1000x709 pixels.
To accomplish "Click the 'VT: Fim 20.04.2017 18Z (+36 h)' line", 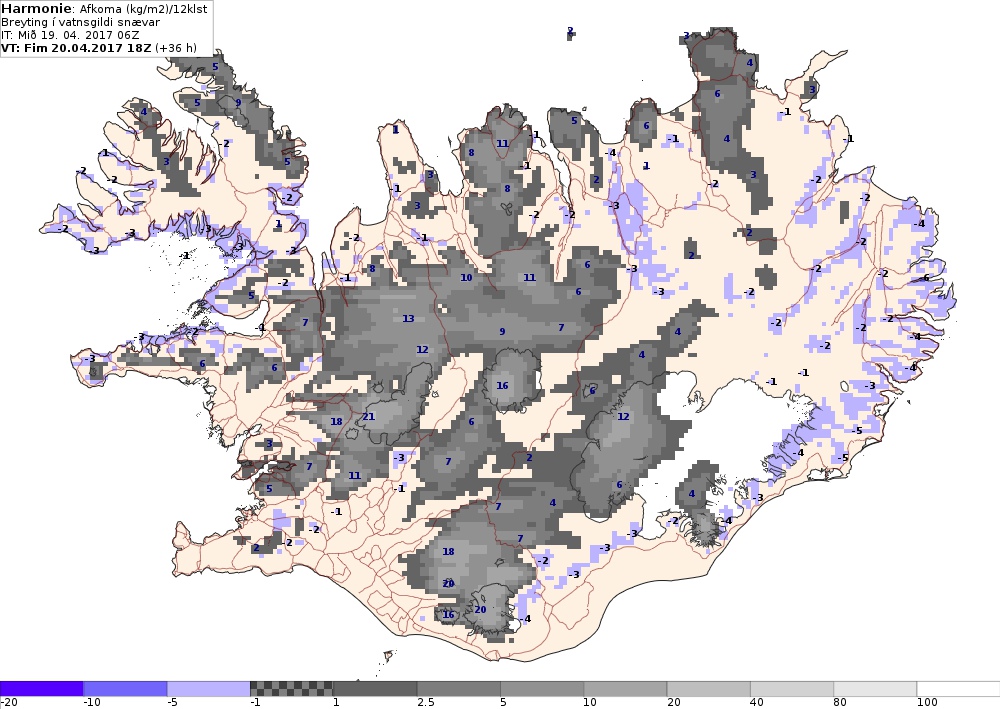I will tap(99, 48).
